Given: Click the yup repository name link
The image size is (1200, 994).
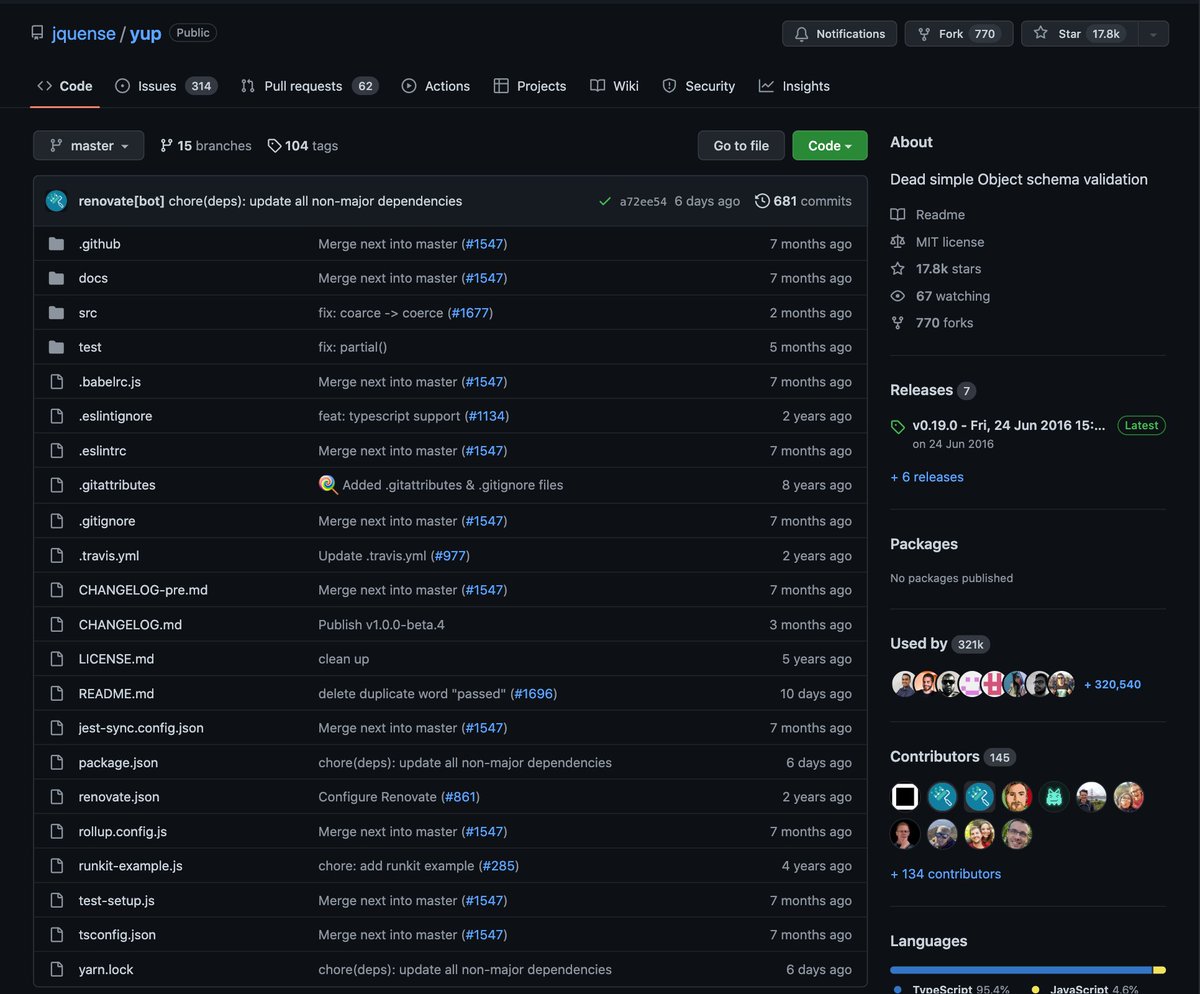Looking at the screenshot, I should [146, 33].
